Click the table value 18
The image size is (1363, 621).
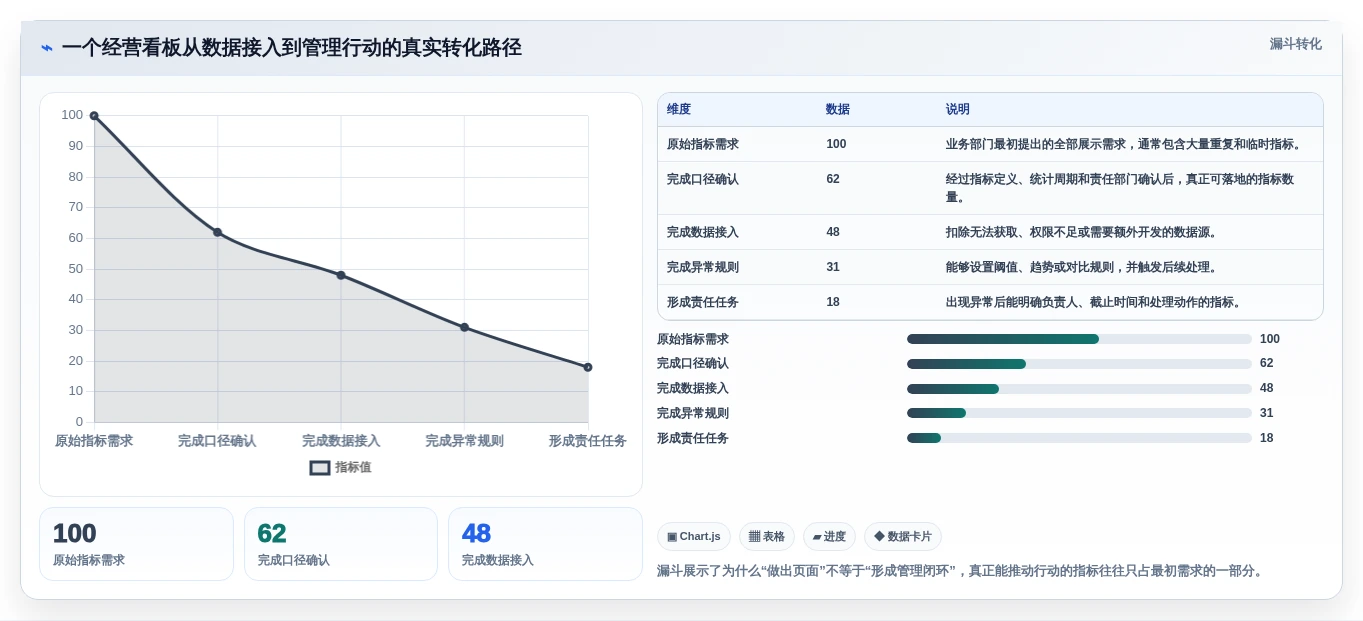(x=833, y=302)
